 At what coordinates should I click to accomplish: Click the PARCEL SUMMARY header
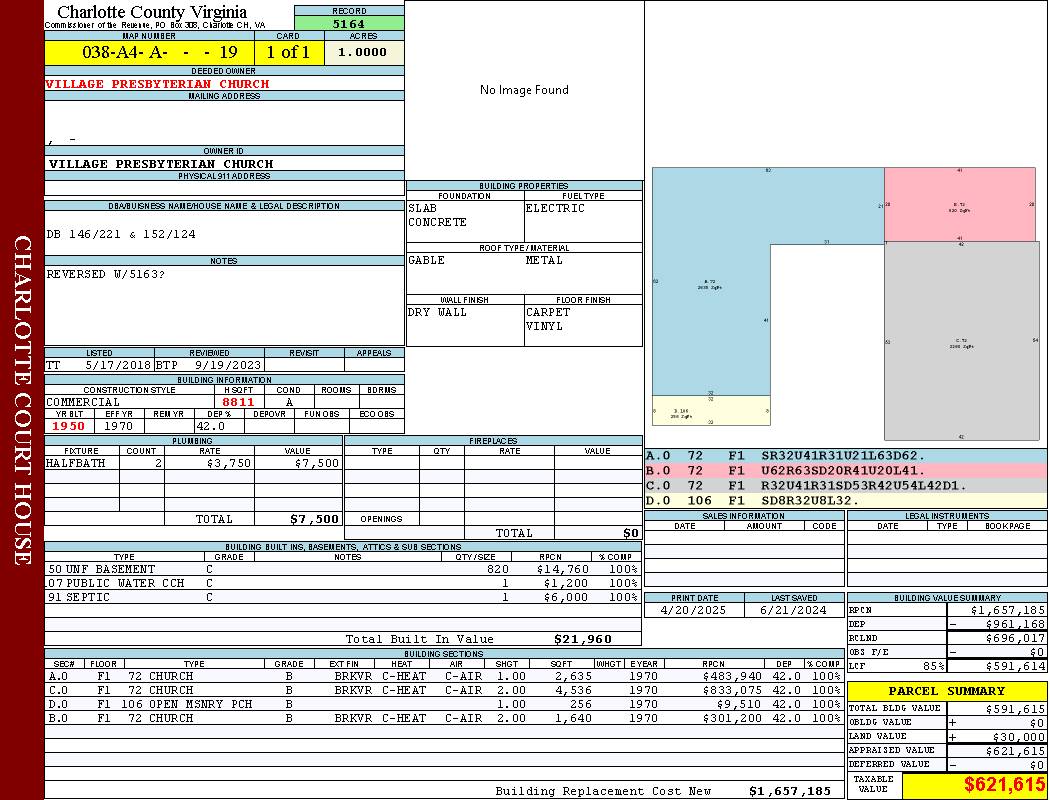coord(946,691)
